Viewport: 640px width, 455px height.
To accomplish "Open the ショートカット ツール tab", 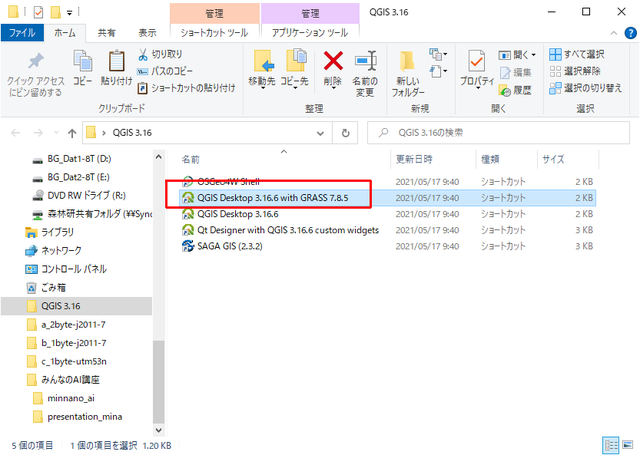I will (x=214, y=33).
